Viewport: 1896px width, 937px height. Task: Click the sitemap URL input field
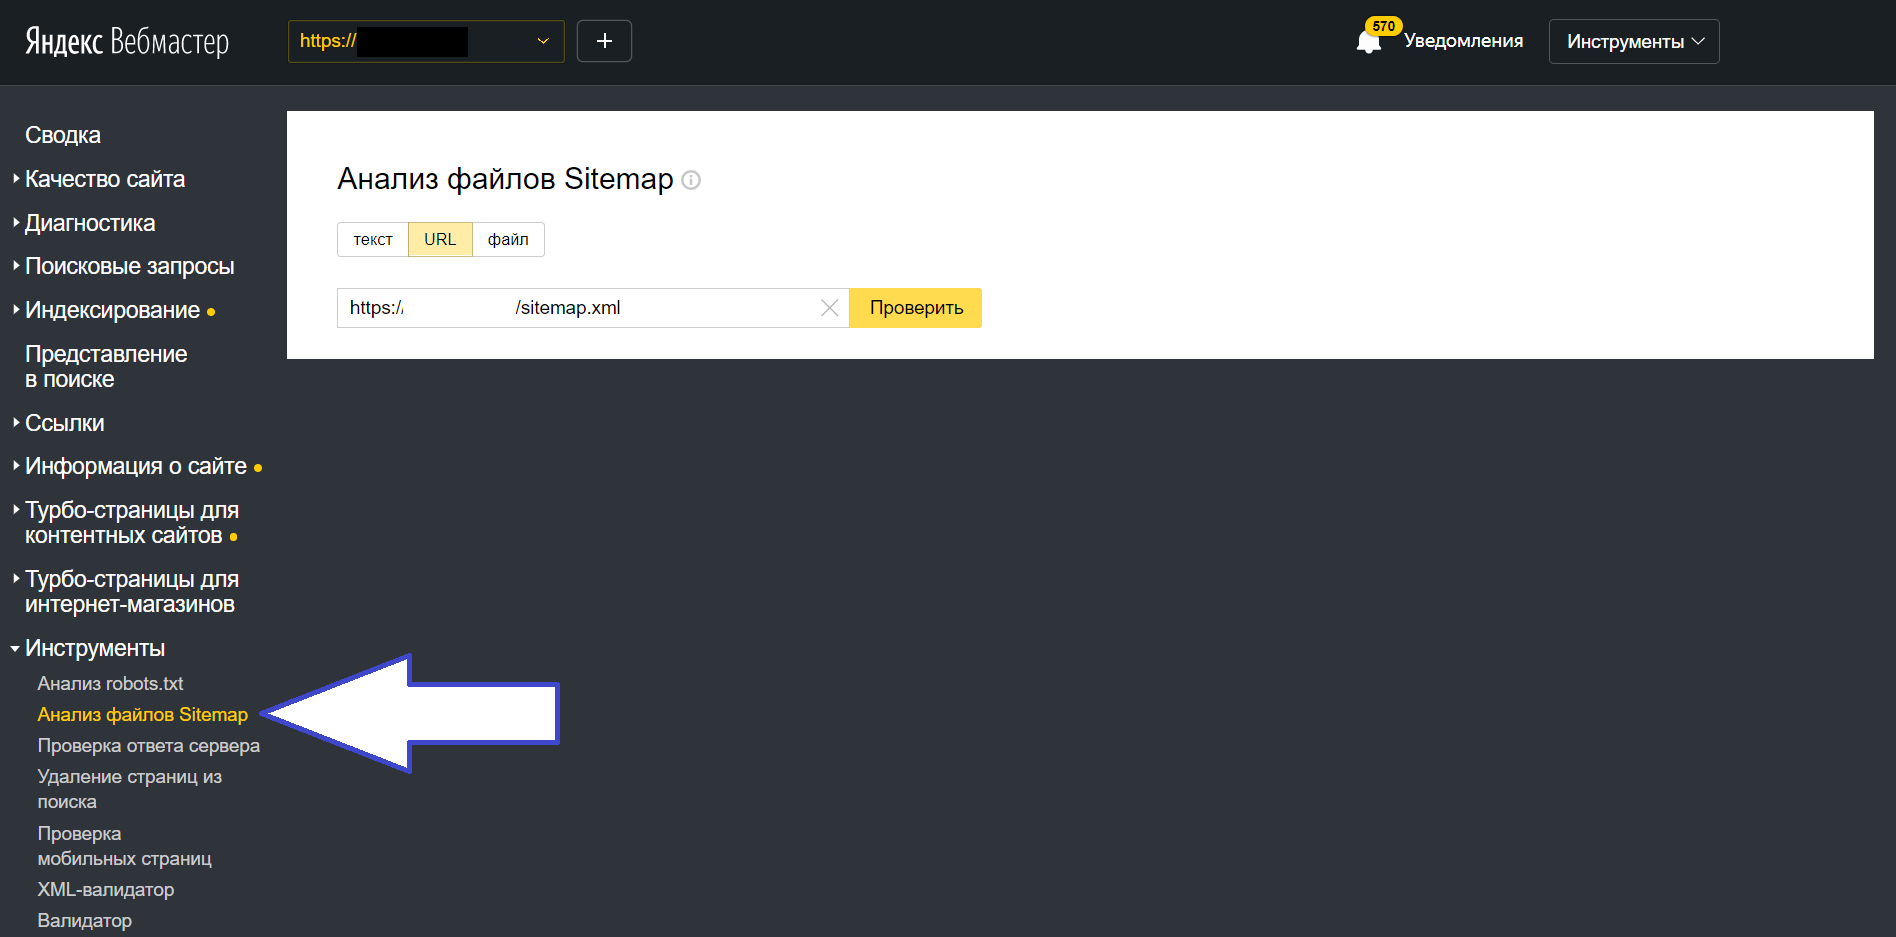click(580, 308)
